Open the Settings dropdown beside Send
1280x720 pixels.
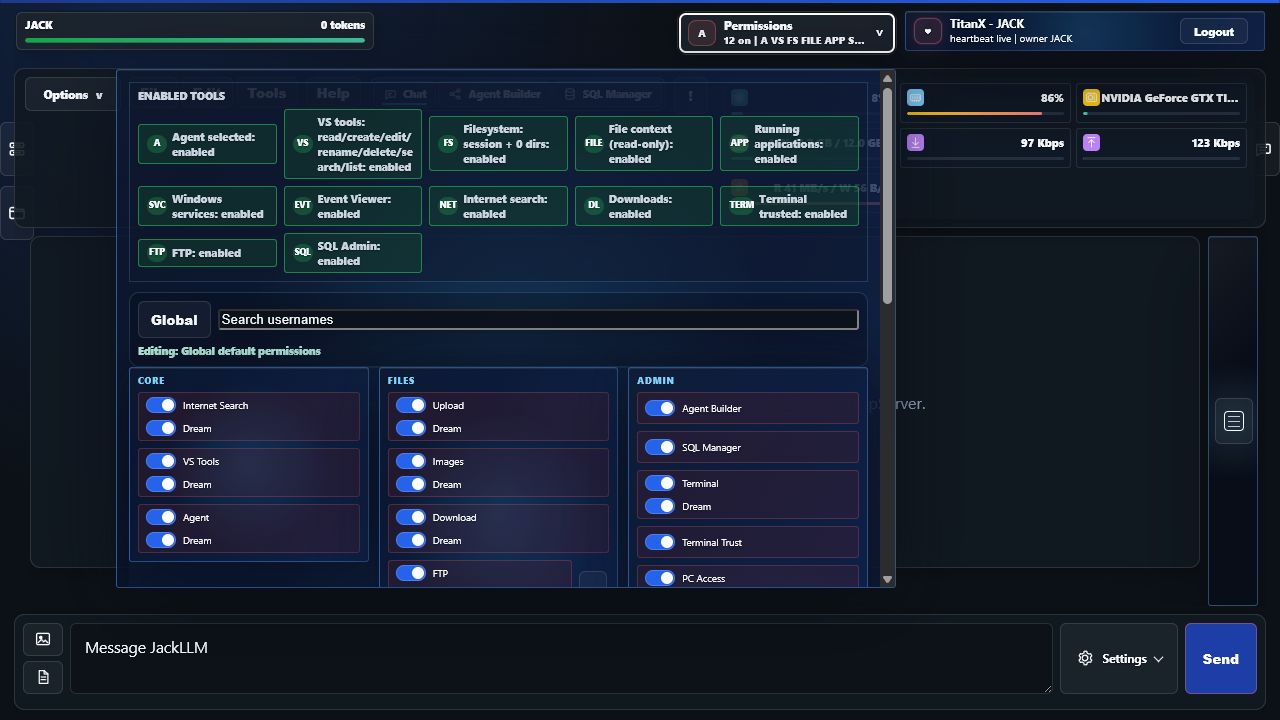pyautogui.click(x=1120, y=659)
